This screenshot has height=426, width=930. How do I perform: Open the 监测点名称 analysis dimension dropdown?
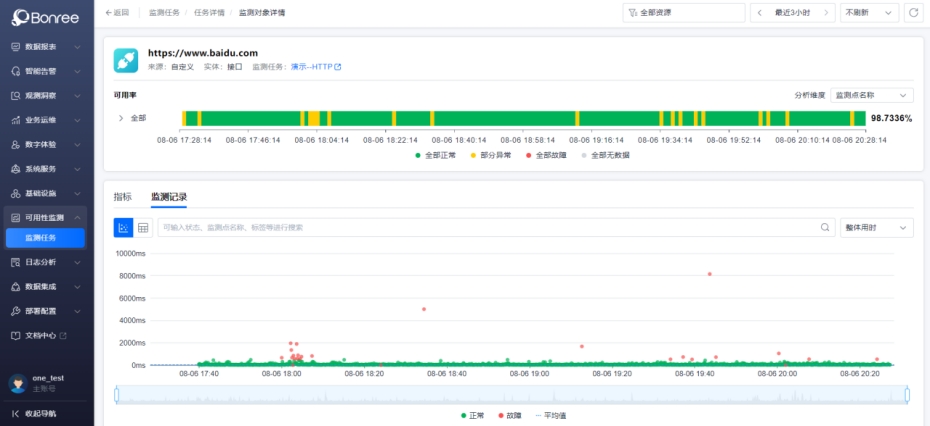coord(871,95)
